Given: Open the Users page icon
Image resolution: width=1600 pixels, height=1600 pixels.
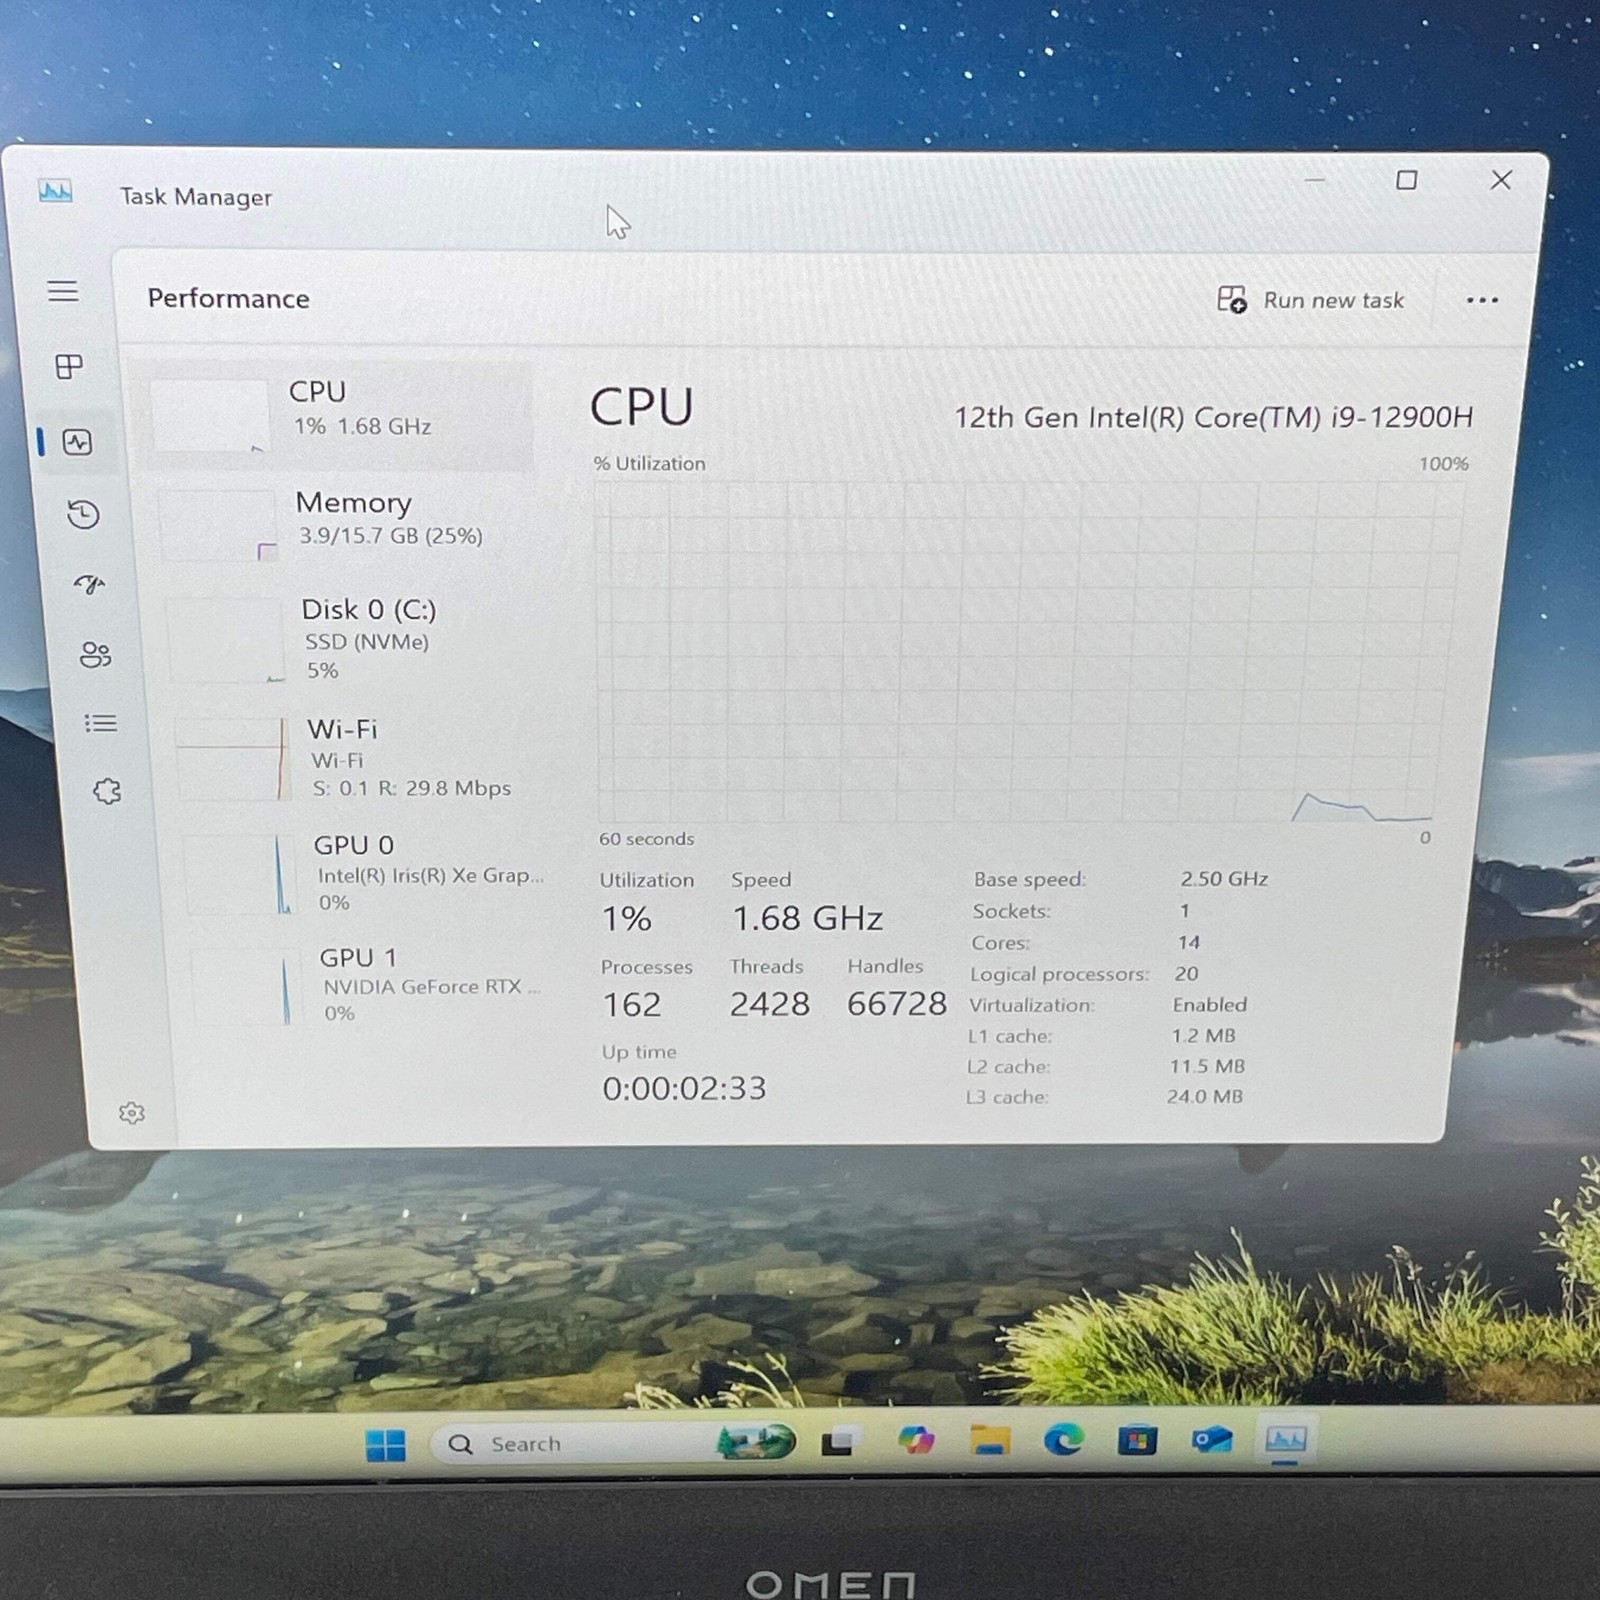Looking at the screenshot, I should click(95, 655).
